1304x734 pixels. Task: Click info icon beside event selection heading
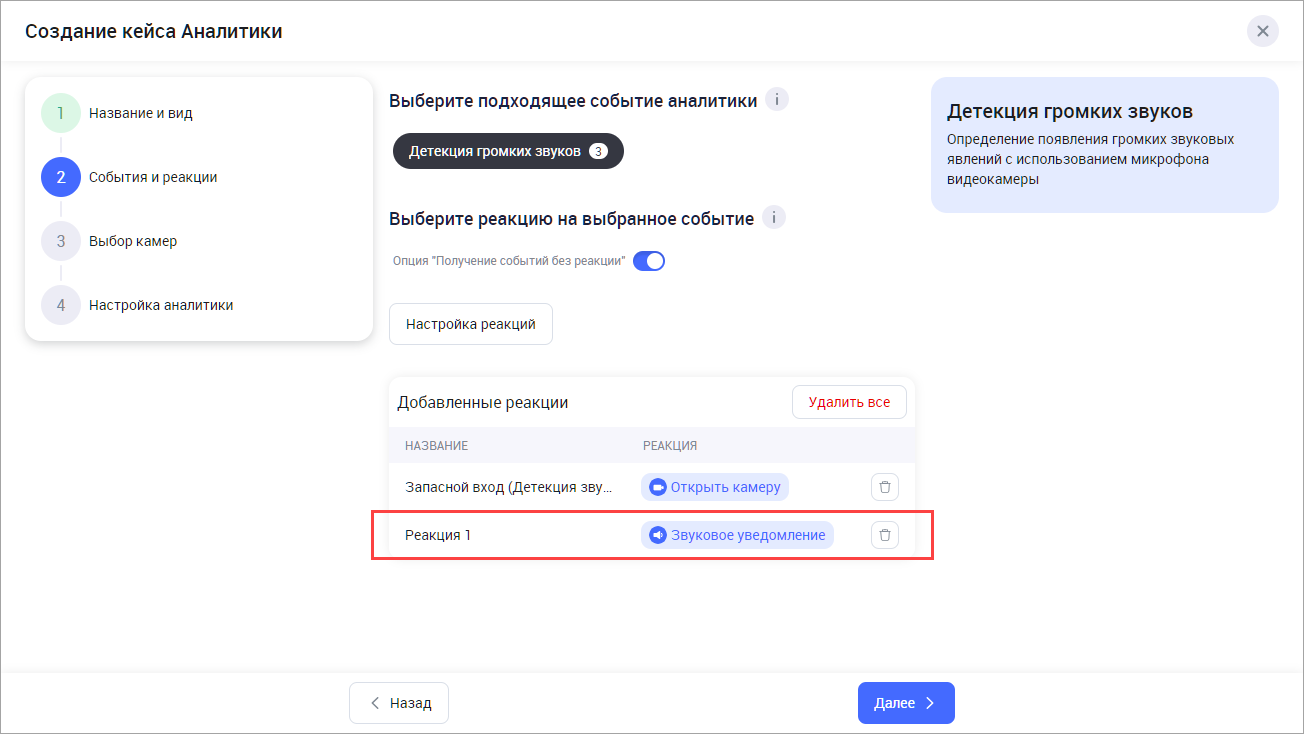(x=777, y=100)
